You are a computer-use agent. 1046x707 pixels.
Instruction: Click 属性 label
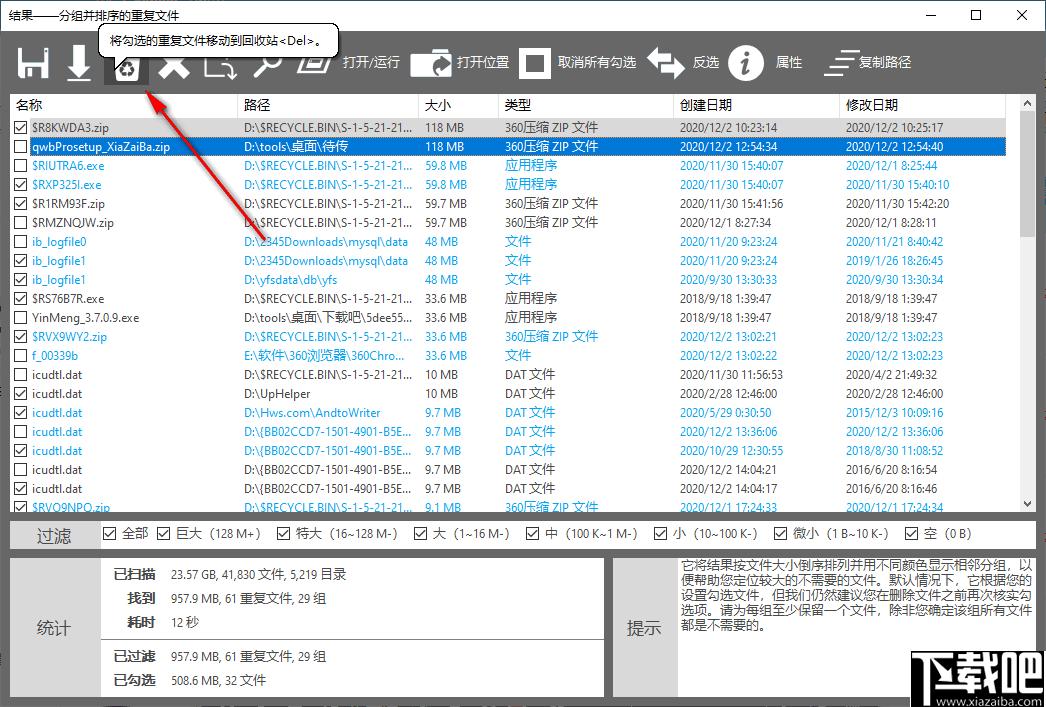pos(789,63)
